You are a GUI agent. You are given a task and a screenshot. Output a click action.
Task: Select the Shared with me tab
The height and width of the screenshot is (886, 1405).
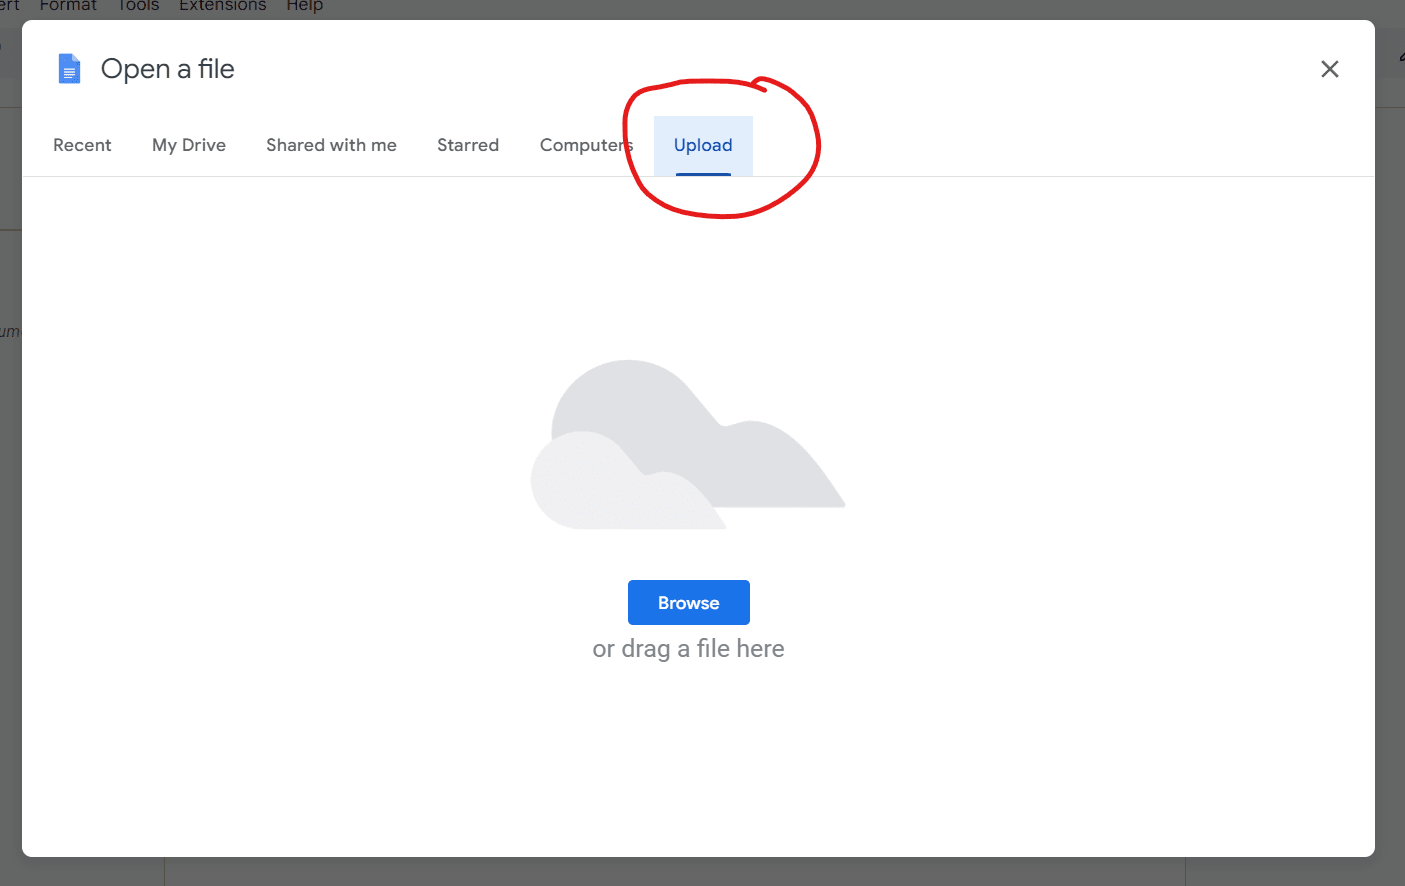(x=331, y=145)
